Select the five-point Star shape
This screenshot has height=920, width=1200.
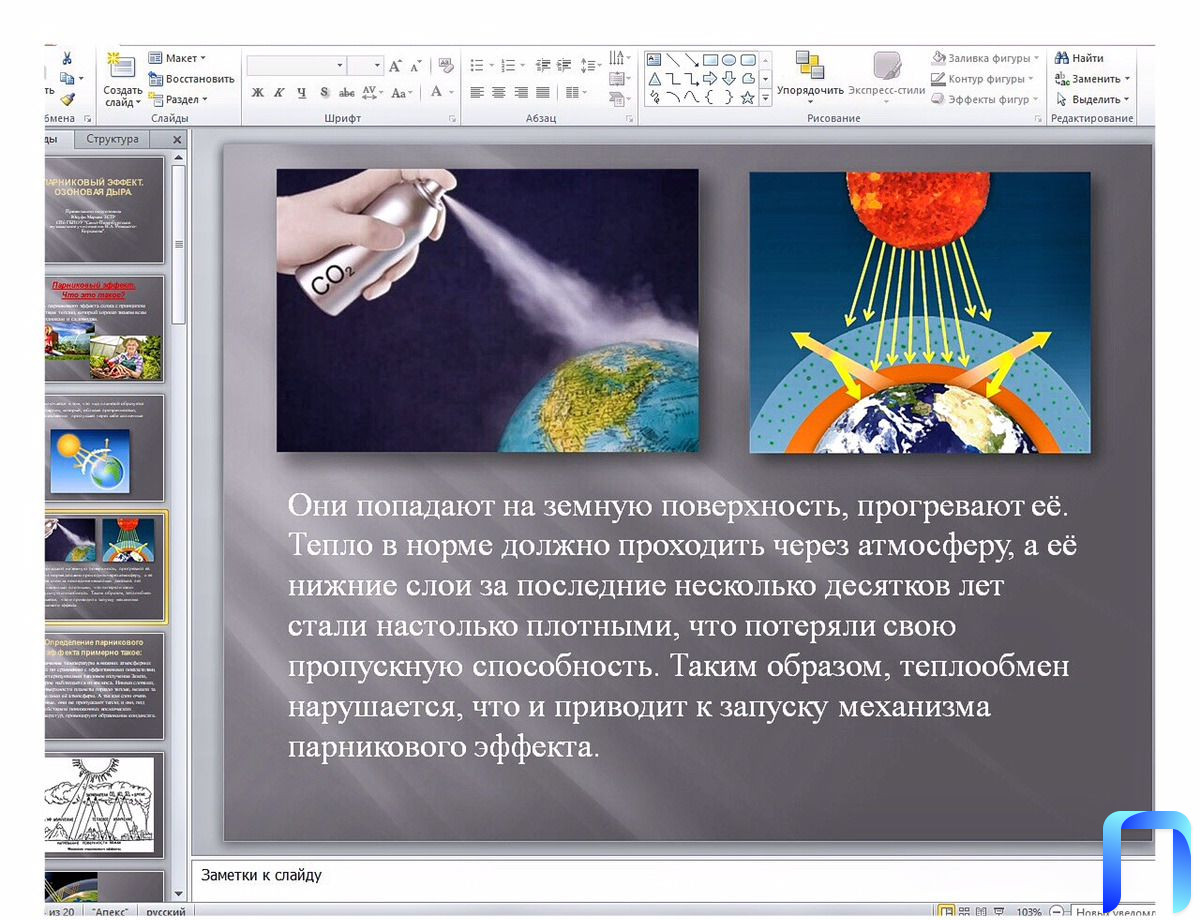pos(747,97)
